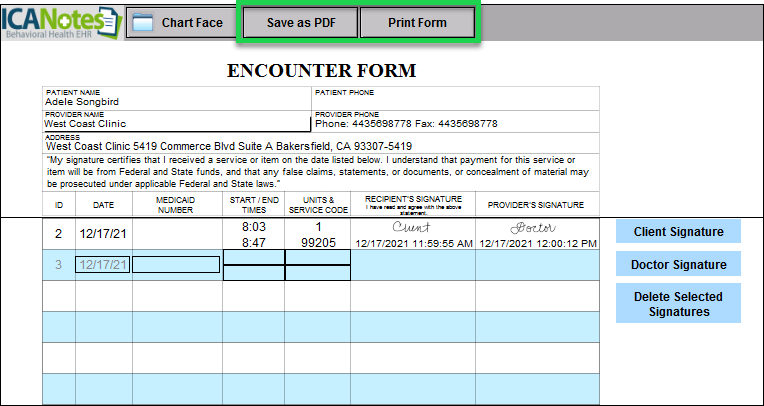This screenshot has width=764, height=406.
Task: Select the date field in row 3
Action: [x=103, y=265]
